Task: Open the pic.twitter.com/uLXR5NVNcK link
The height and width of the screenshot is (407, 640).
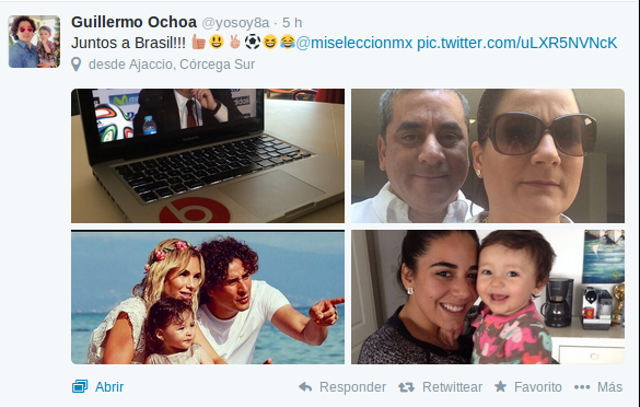Action: pyautogui.click(x=517, y=42)
